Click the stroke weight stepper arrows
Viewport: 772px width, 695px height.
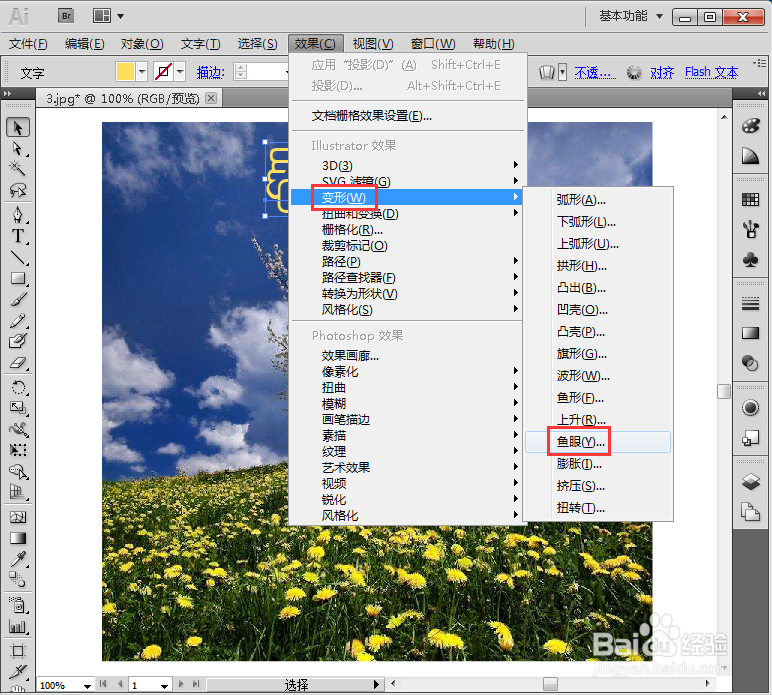tap(240, 71)
